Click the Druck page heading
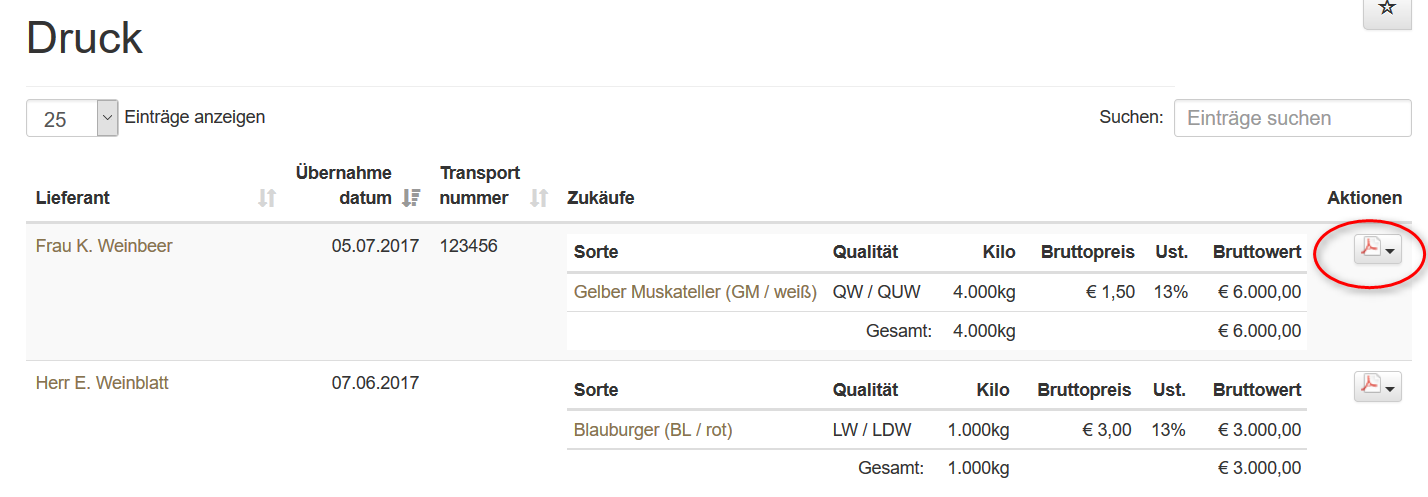1428x497 pixels. [84, 38]
